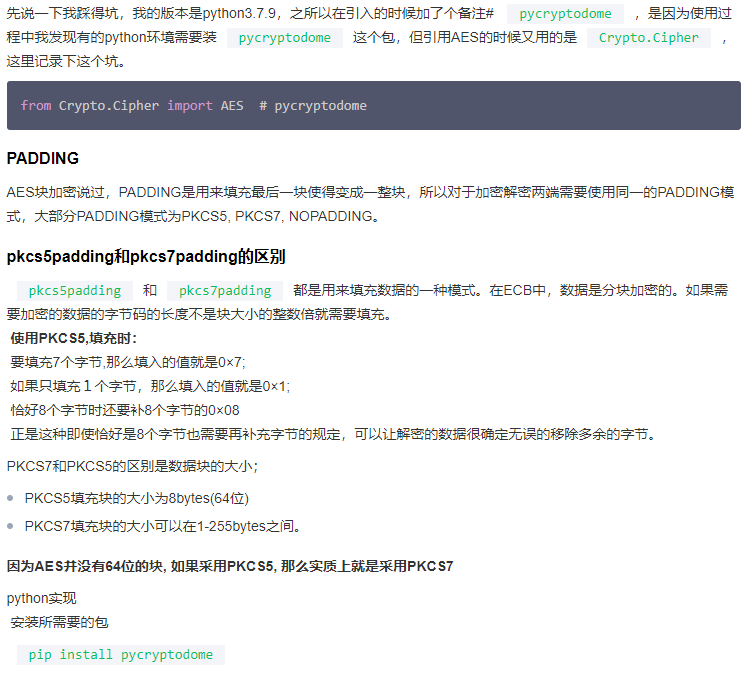Screen dimensions: 747x675
Task: Click the code block import line
Action: (x=193, y=105)
